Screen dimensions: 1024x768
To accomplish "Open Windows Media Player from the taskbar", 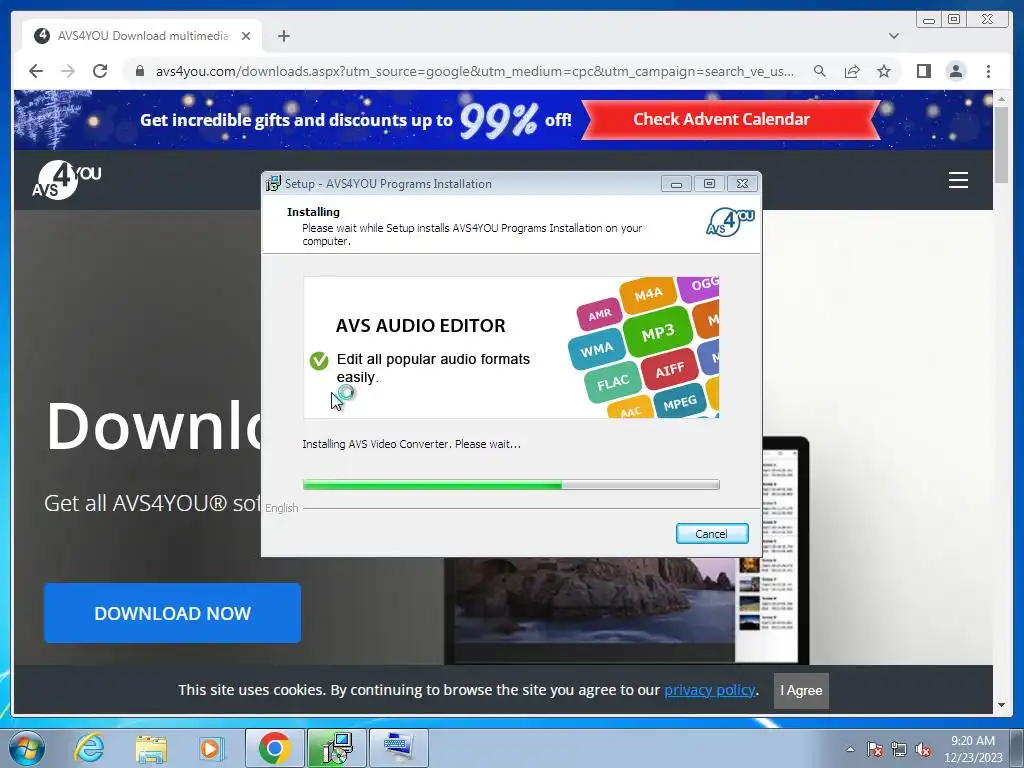I will tap(211, 748).
